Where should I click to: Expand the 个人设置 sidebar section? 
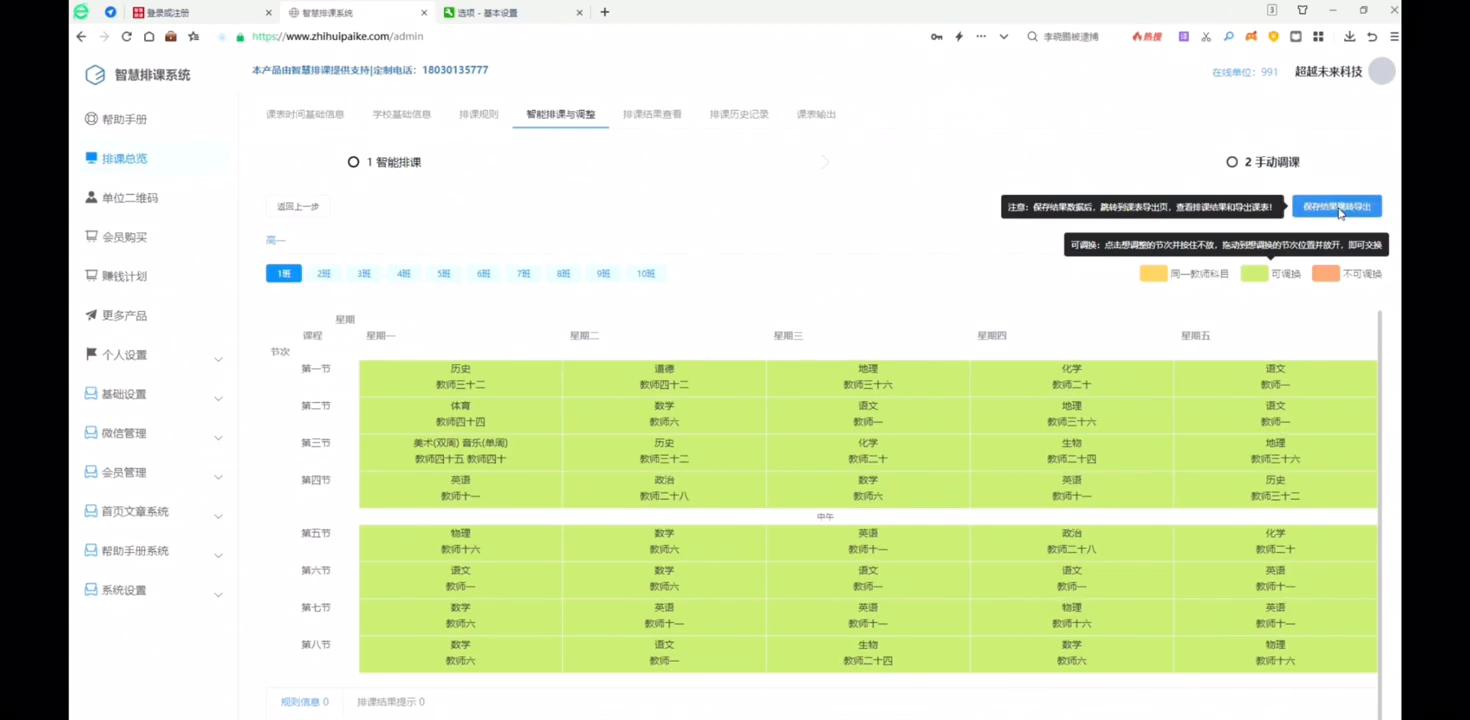pyautogui.click(x=122, y=354)
